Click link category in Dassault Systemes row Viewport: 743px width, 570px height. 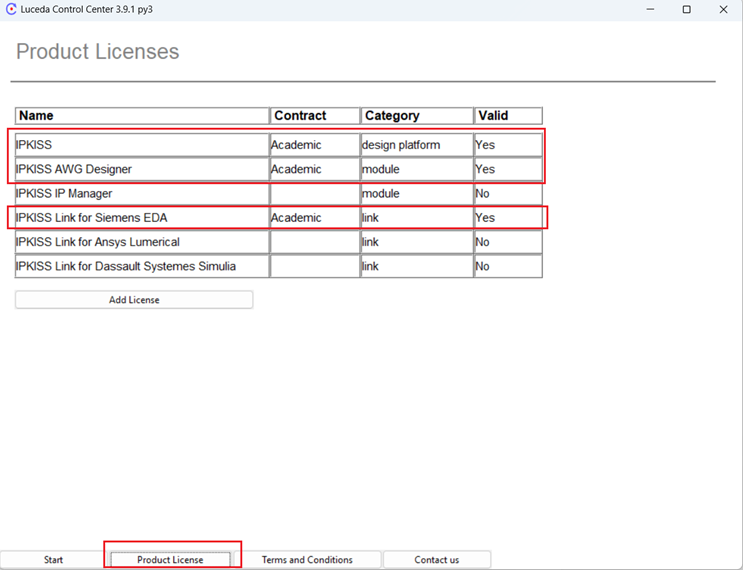tap(417, 266)
